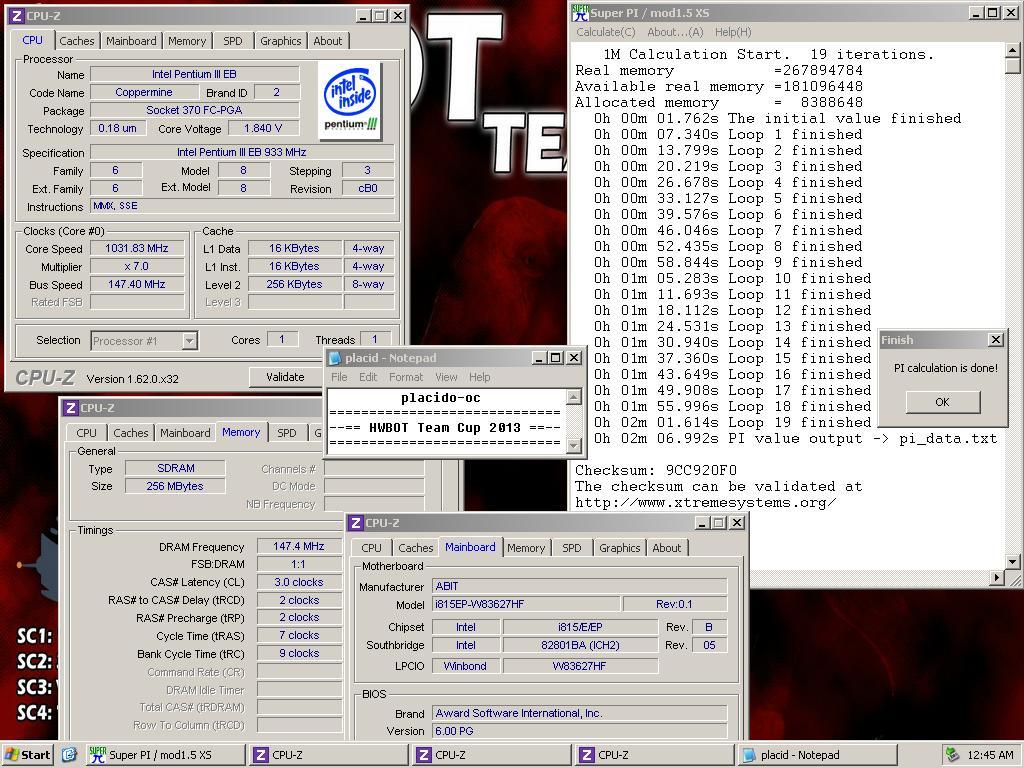
Task: Click the Coppermine code name field
Action: coord(144,92)
